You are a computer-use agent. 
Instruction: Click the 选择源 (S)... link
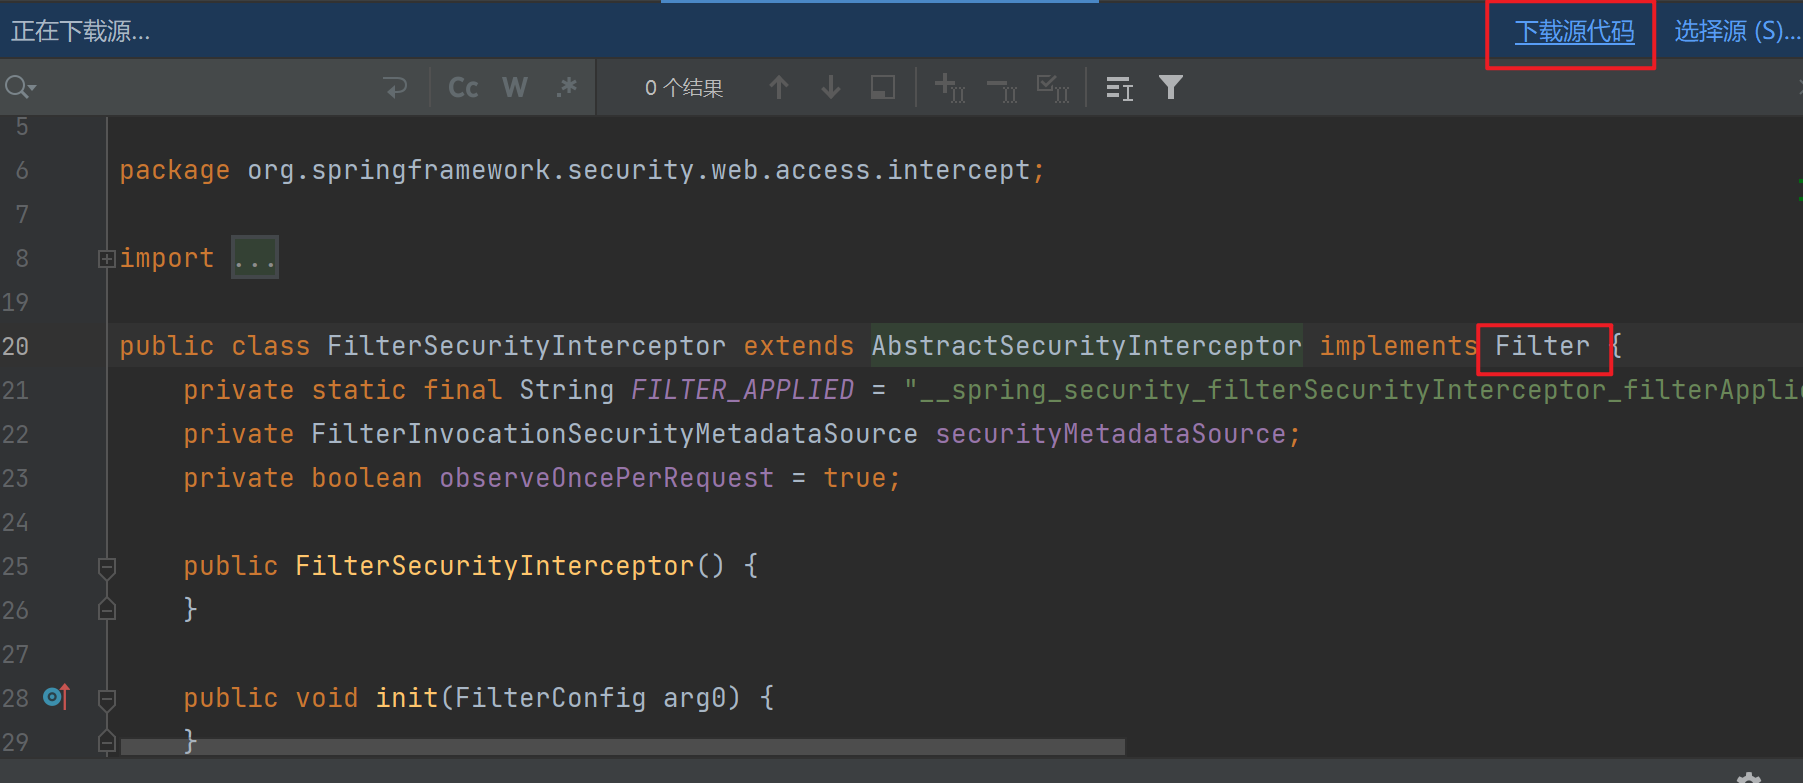point(1736,32)
